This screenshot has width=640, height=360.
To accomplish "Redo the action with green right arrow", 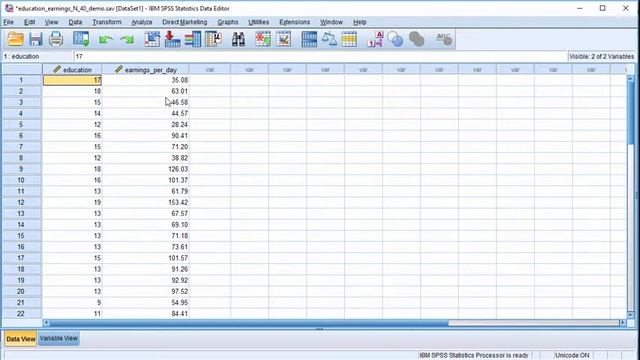I will tap(127, 40).
